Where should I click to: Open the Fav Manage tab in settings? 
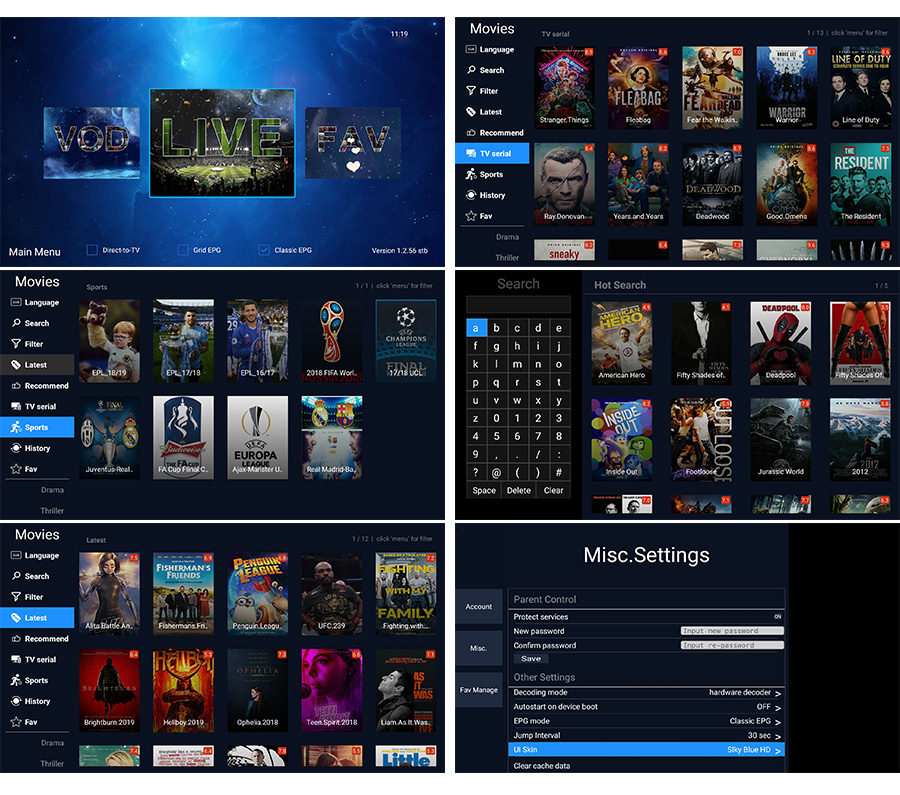point(479,690)
